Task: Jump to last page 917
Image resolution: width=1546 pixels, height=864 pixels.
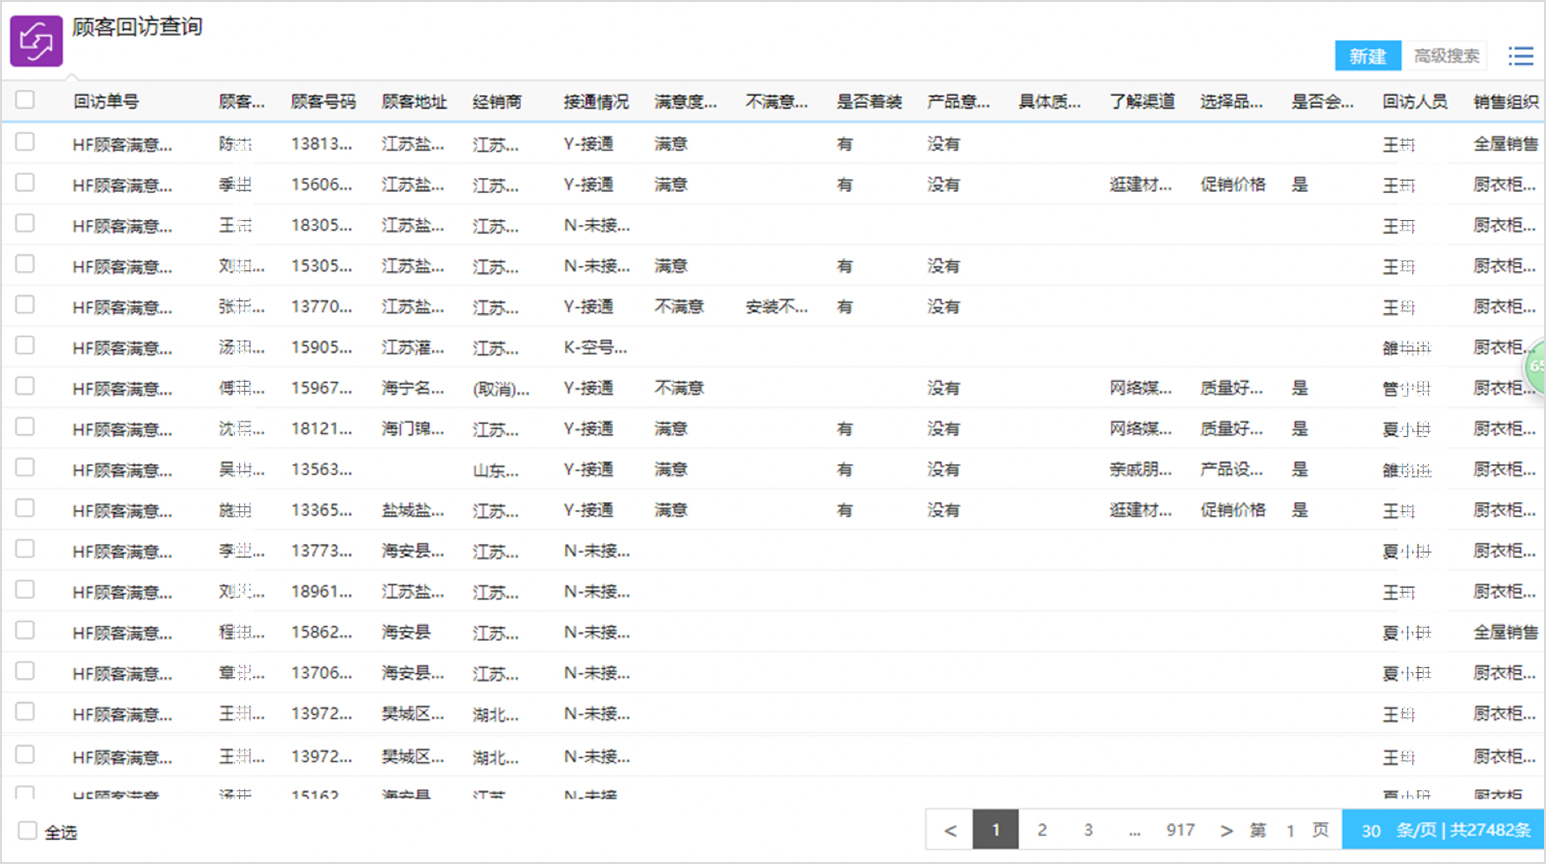Action: pyautogui.click(x=1180, y=830)
